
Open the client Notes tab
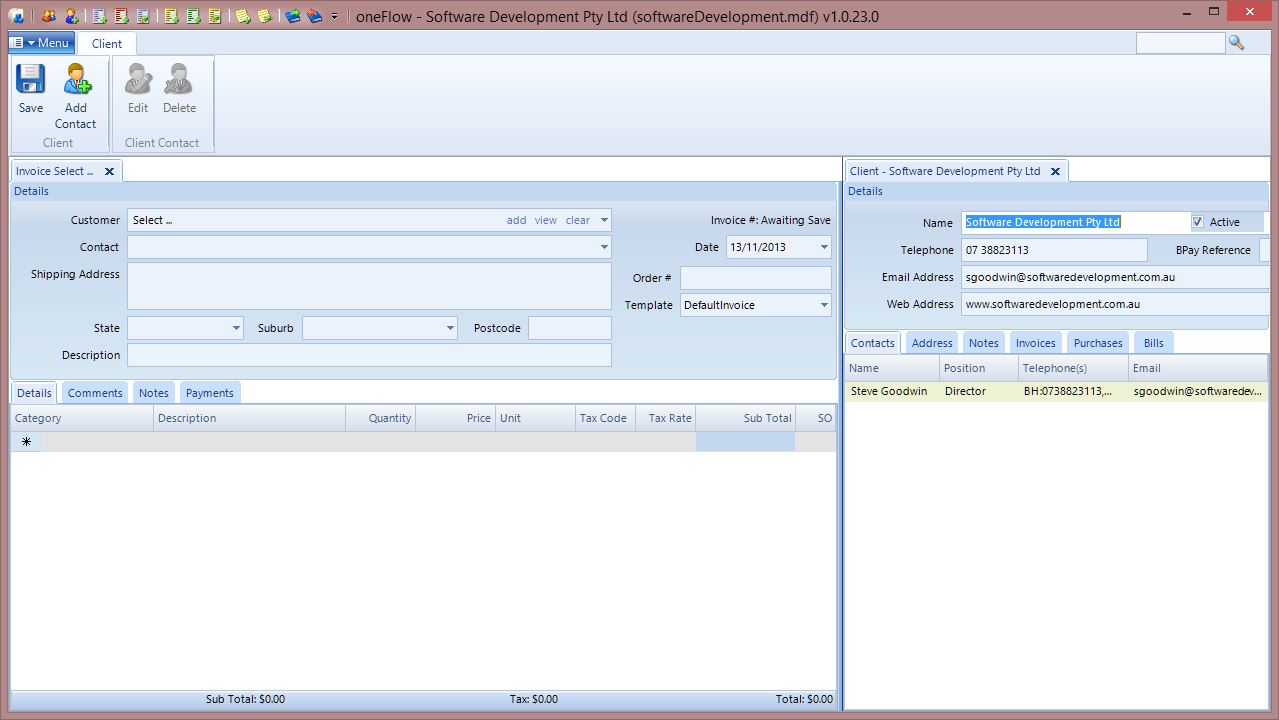click(984, 343)
